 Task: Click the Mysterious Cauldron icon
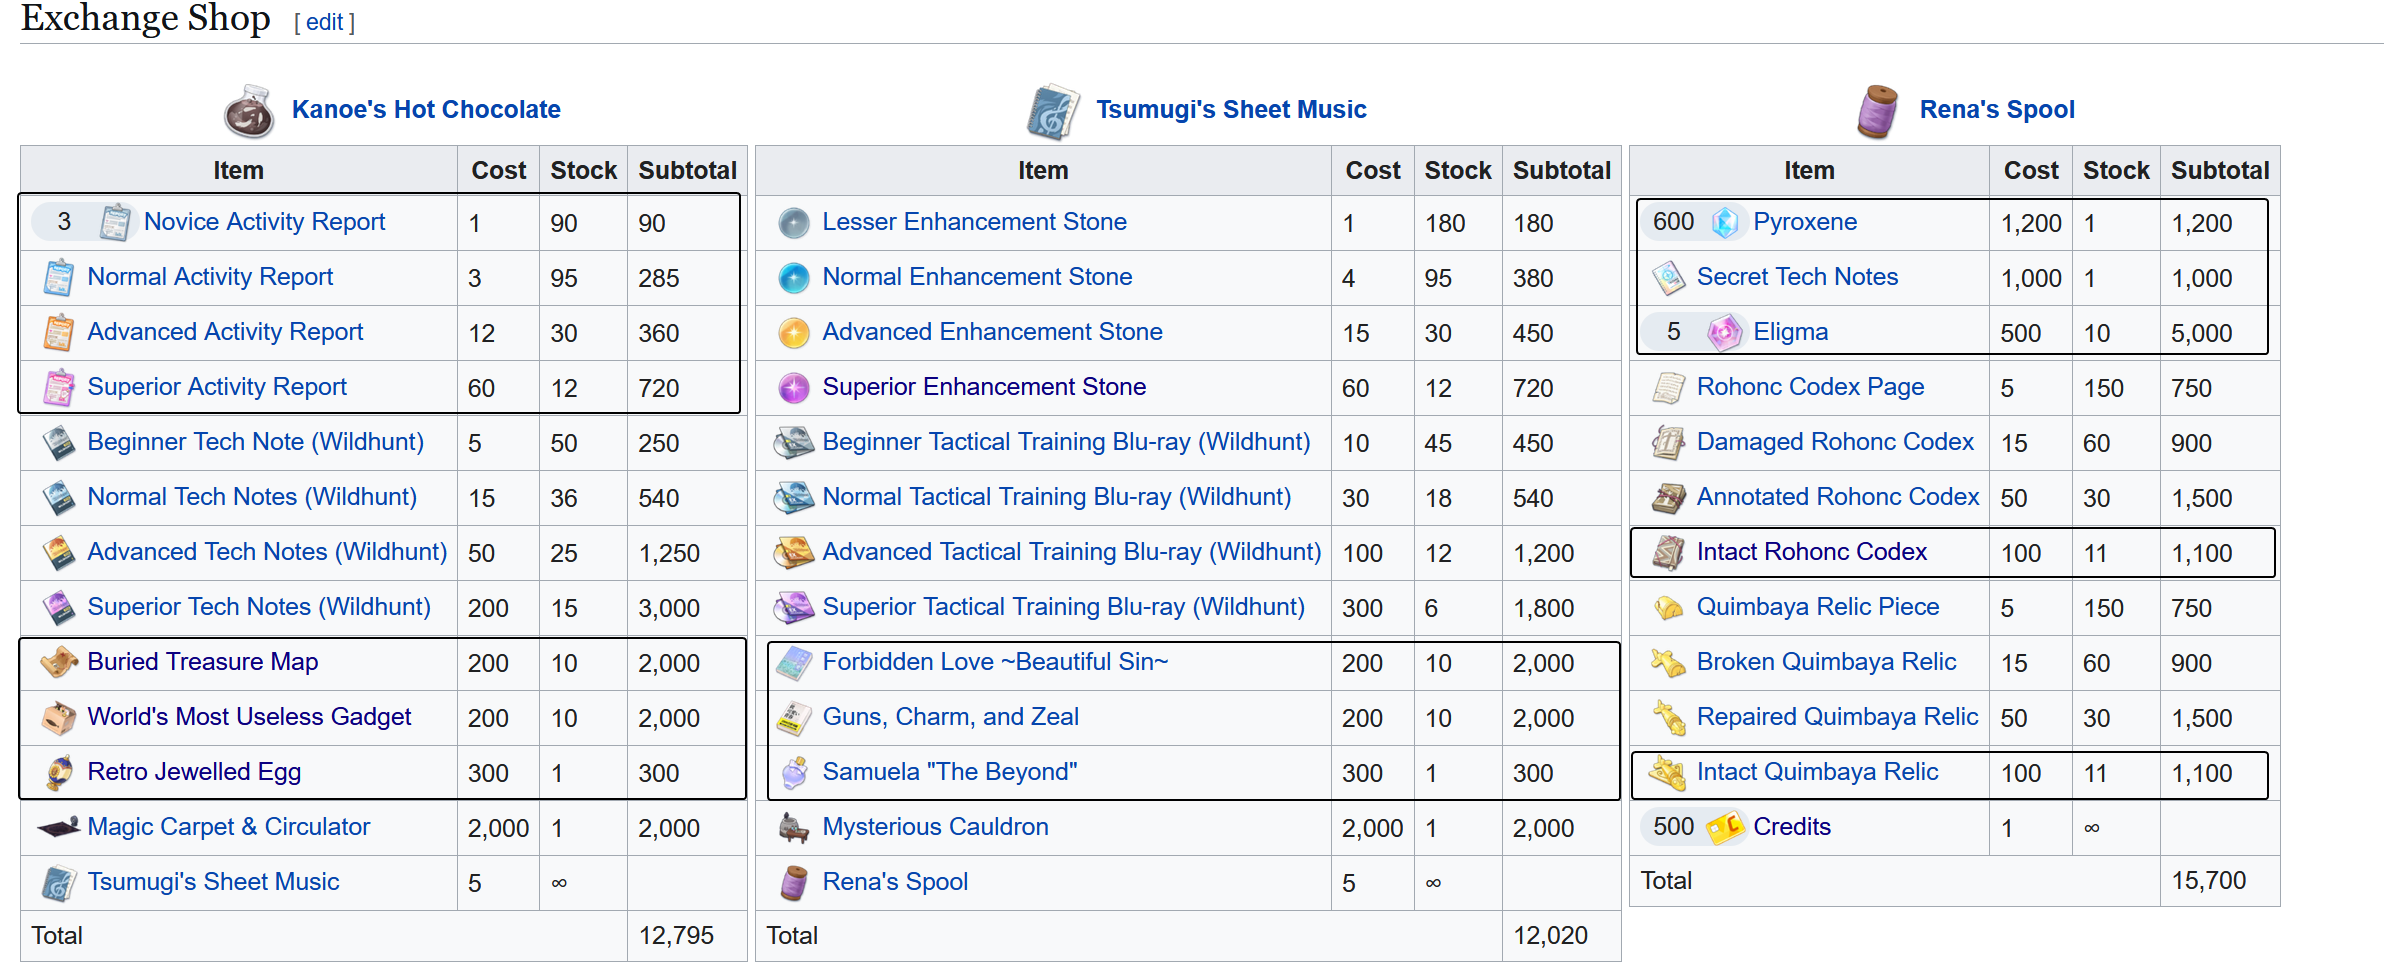(794, 827)
